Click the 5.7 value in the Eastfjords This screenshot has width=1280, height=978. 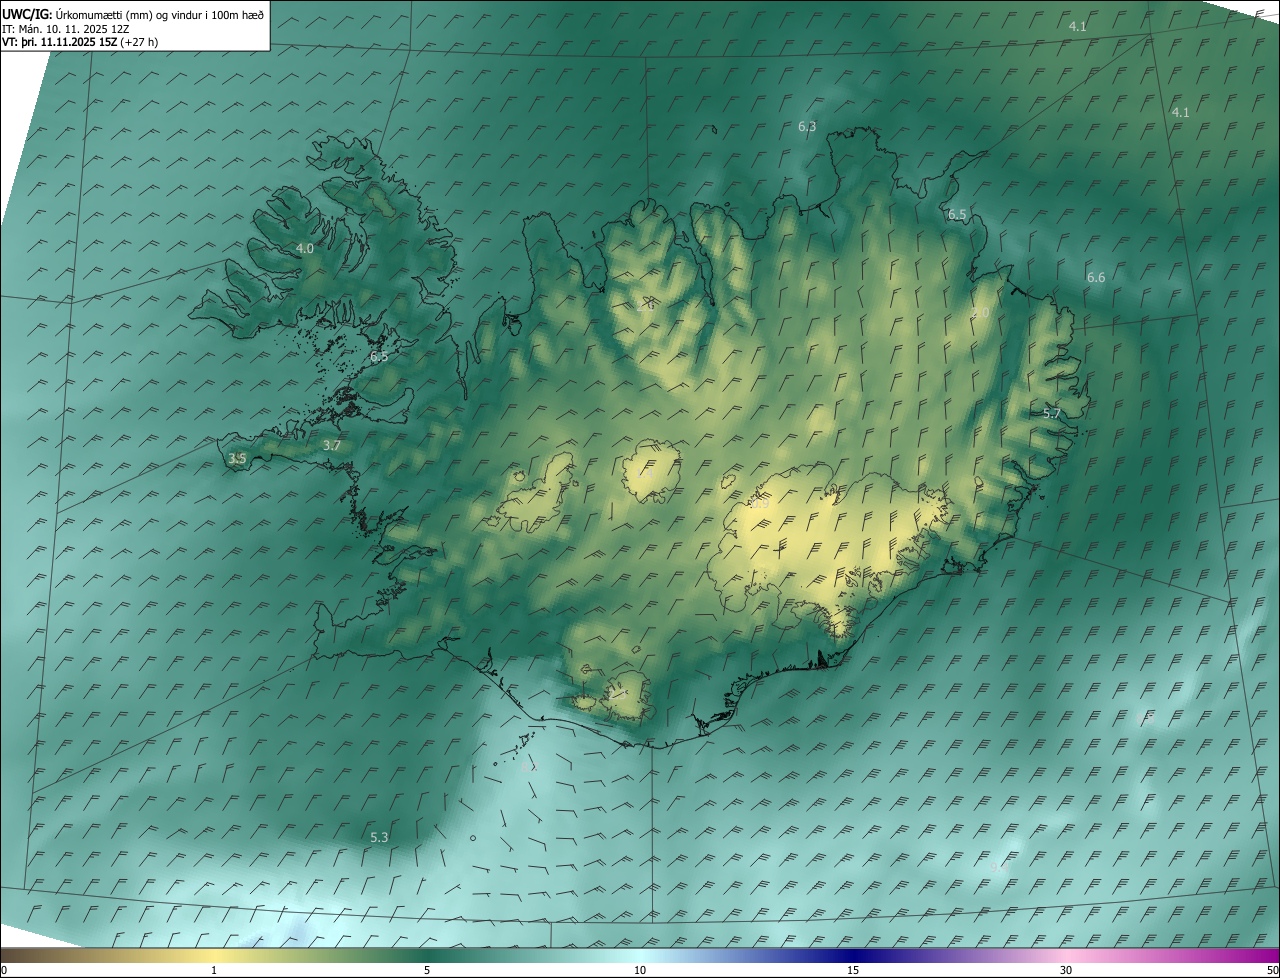coord(1052,413)
